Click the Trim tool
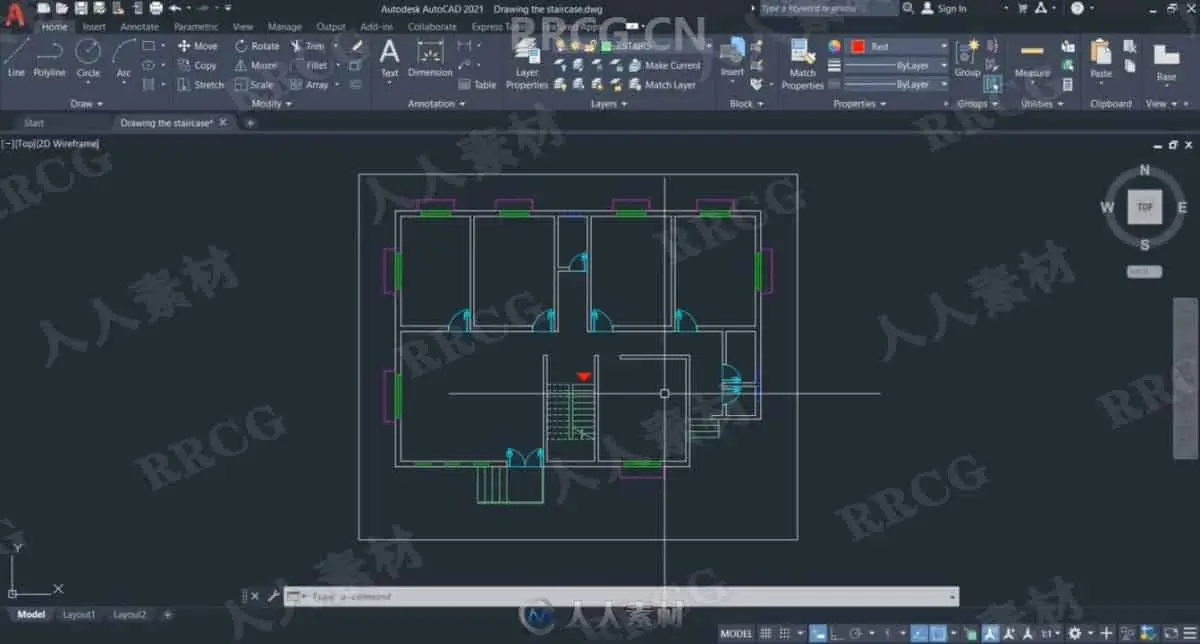The width and height of the screenshot is (1200, 644). (x=308, y=46)
